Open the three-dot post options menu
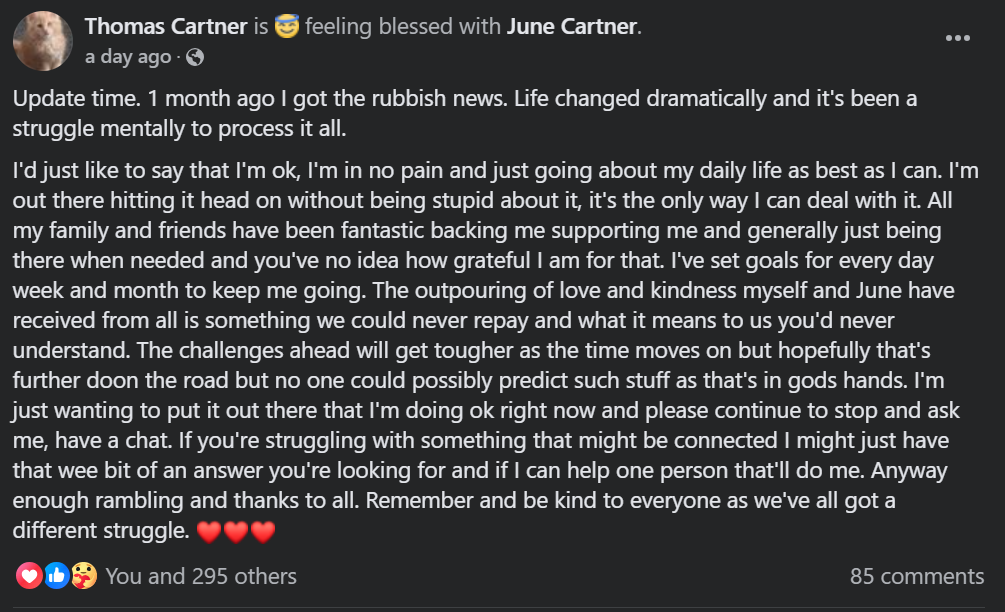The width and height of the screenshot is (1005, 612). pyautogui.click(x=958, y=38)
